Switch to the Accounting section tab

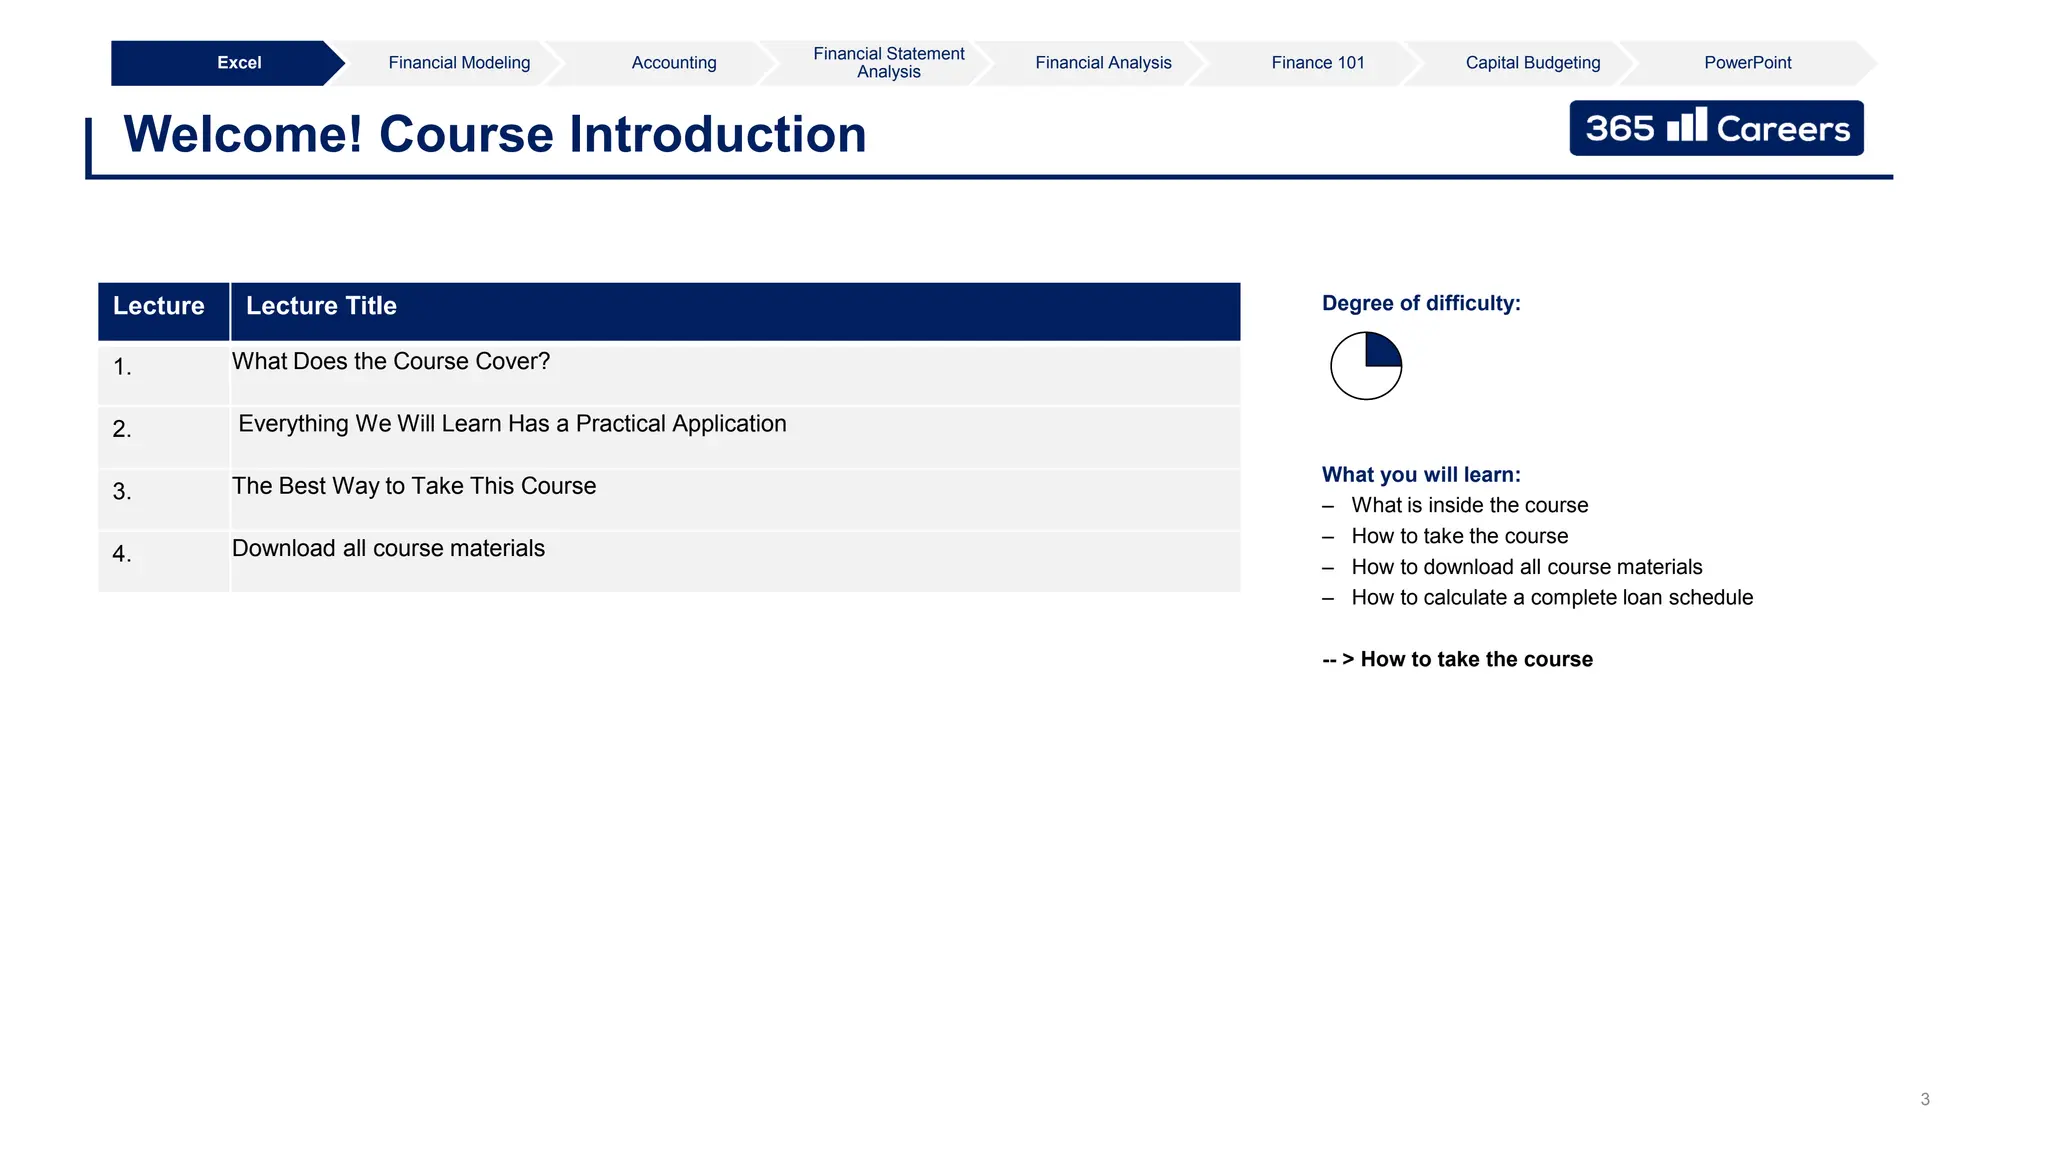pos(674,63)
